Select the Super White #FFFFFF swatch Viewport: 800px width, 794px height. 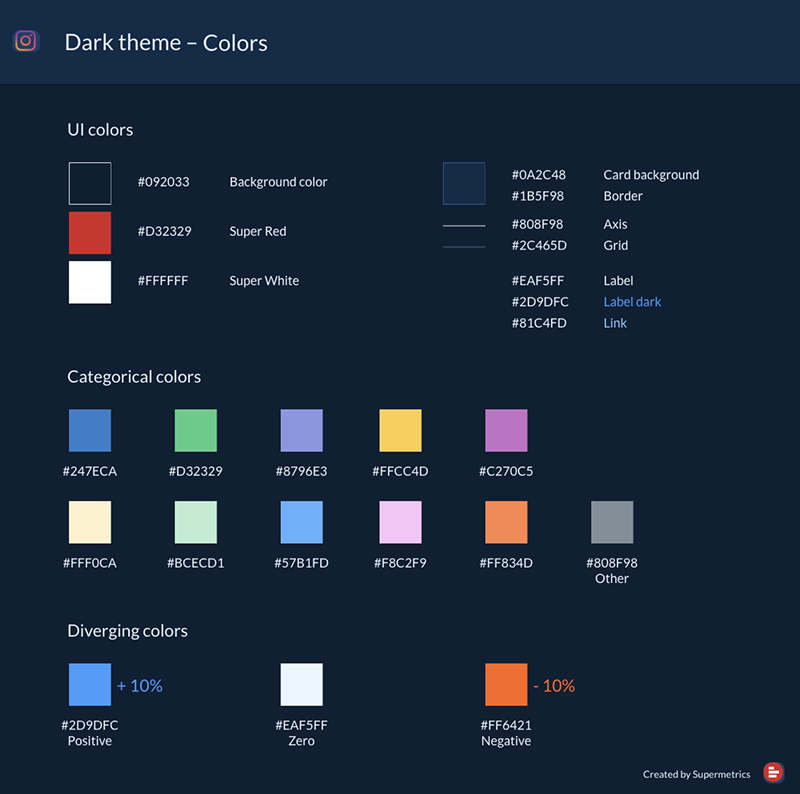tap(90, 282)
